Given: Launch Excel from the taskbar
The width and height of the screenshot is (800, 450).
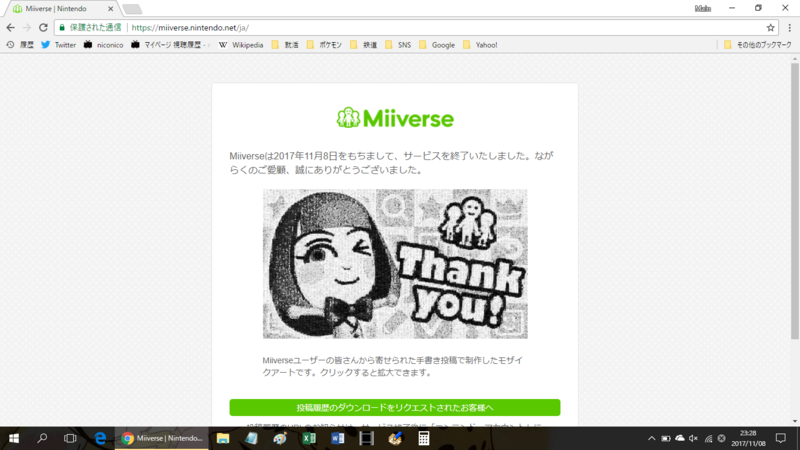Looking at the screenshot, I should (x=309, y=438).
